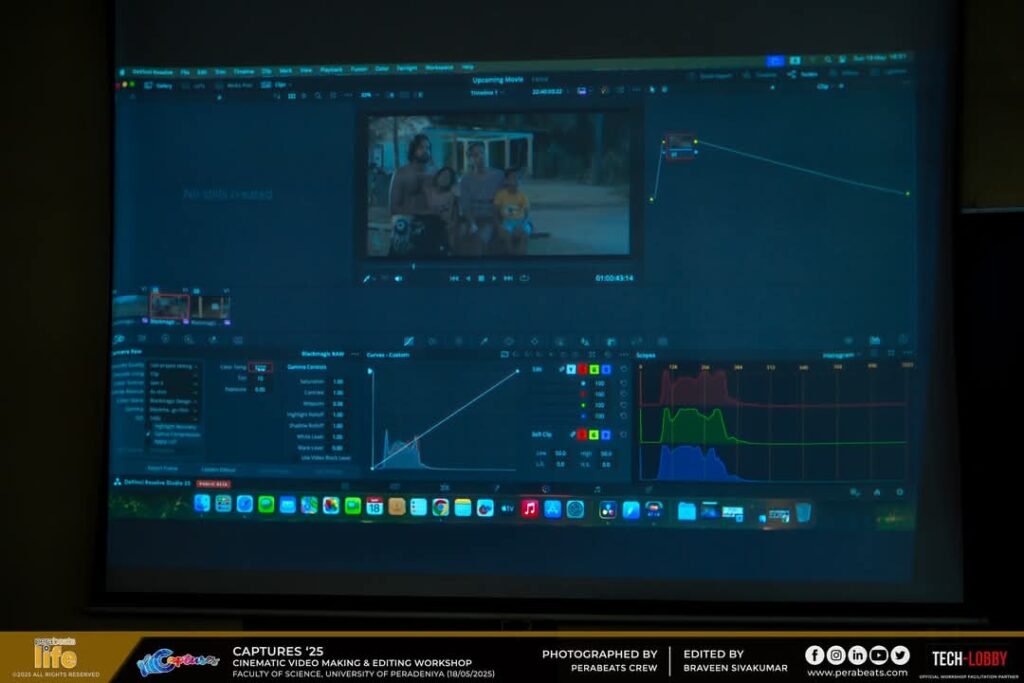Click the Soft Clip Low value field
Image resolution: width=1024 pixels, height=683 pixels.
tap(560, 453)
